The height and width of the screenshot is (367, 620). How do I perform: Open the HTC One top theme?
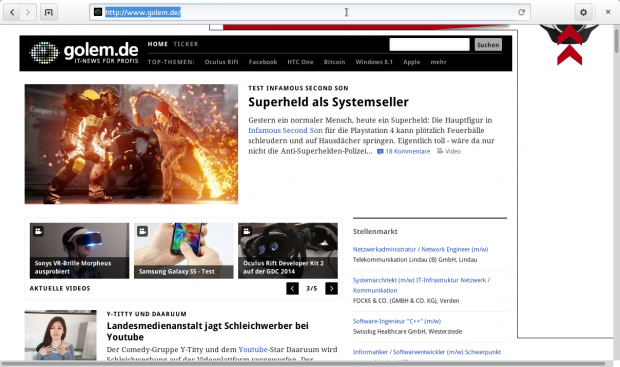click(x=300, y=62)
